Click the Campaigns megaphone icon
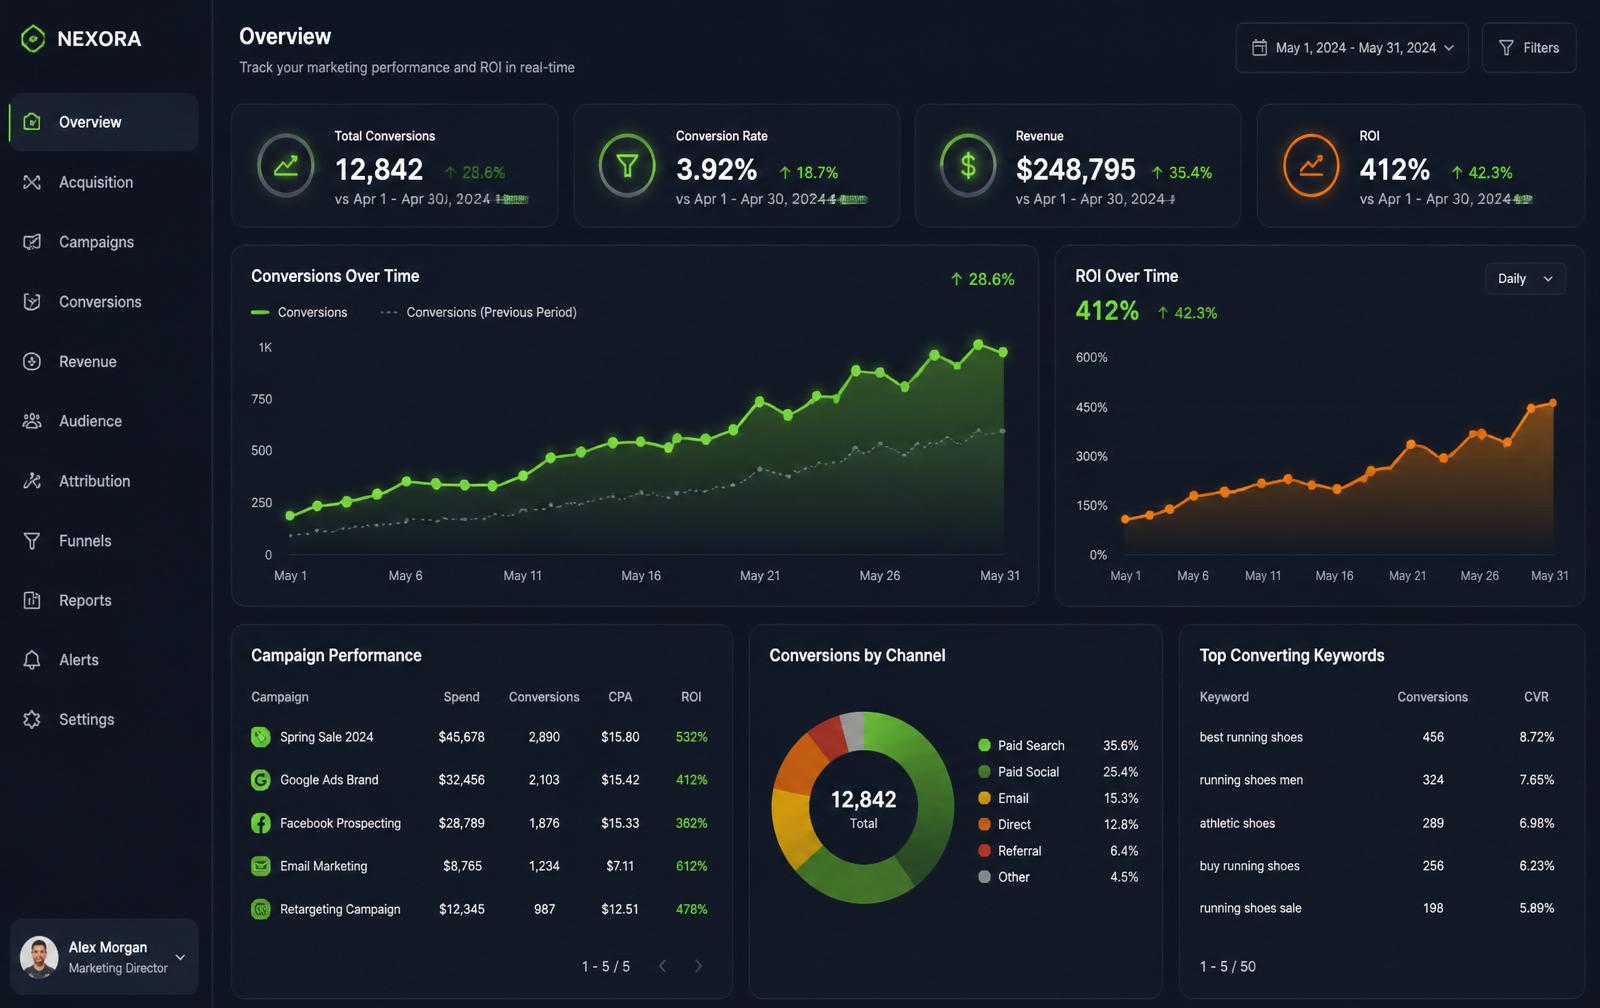Viewport: 1600px width, 1008px height. 32,242
